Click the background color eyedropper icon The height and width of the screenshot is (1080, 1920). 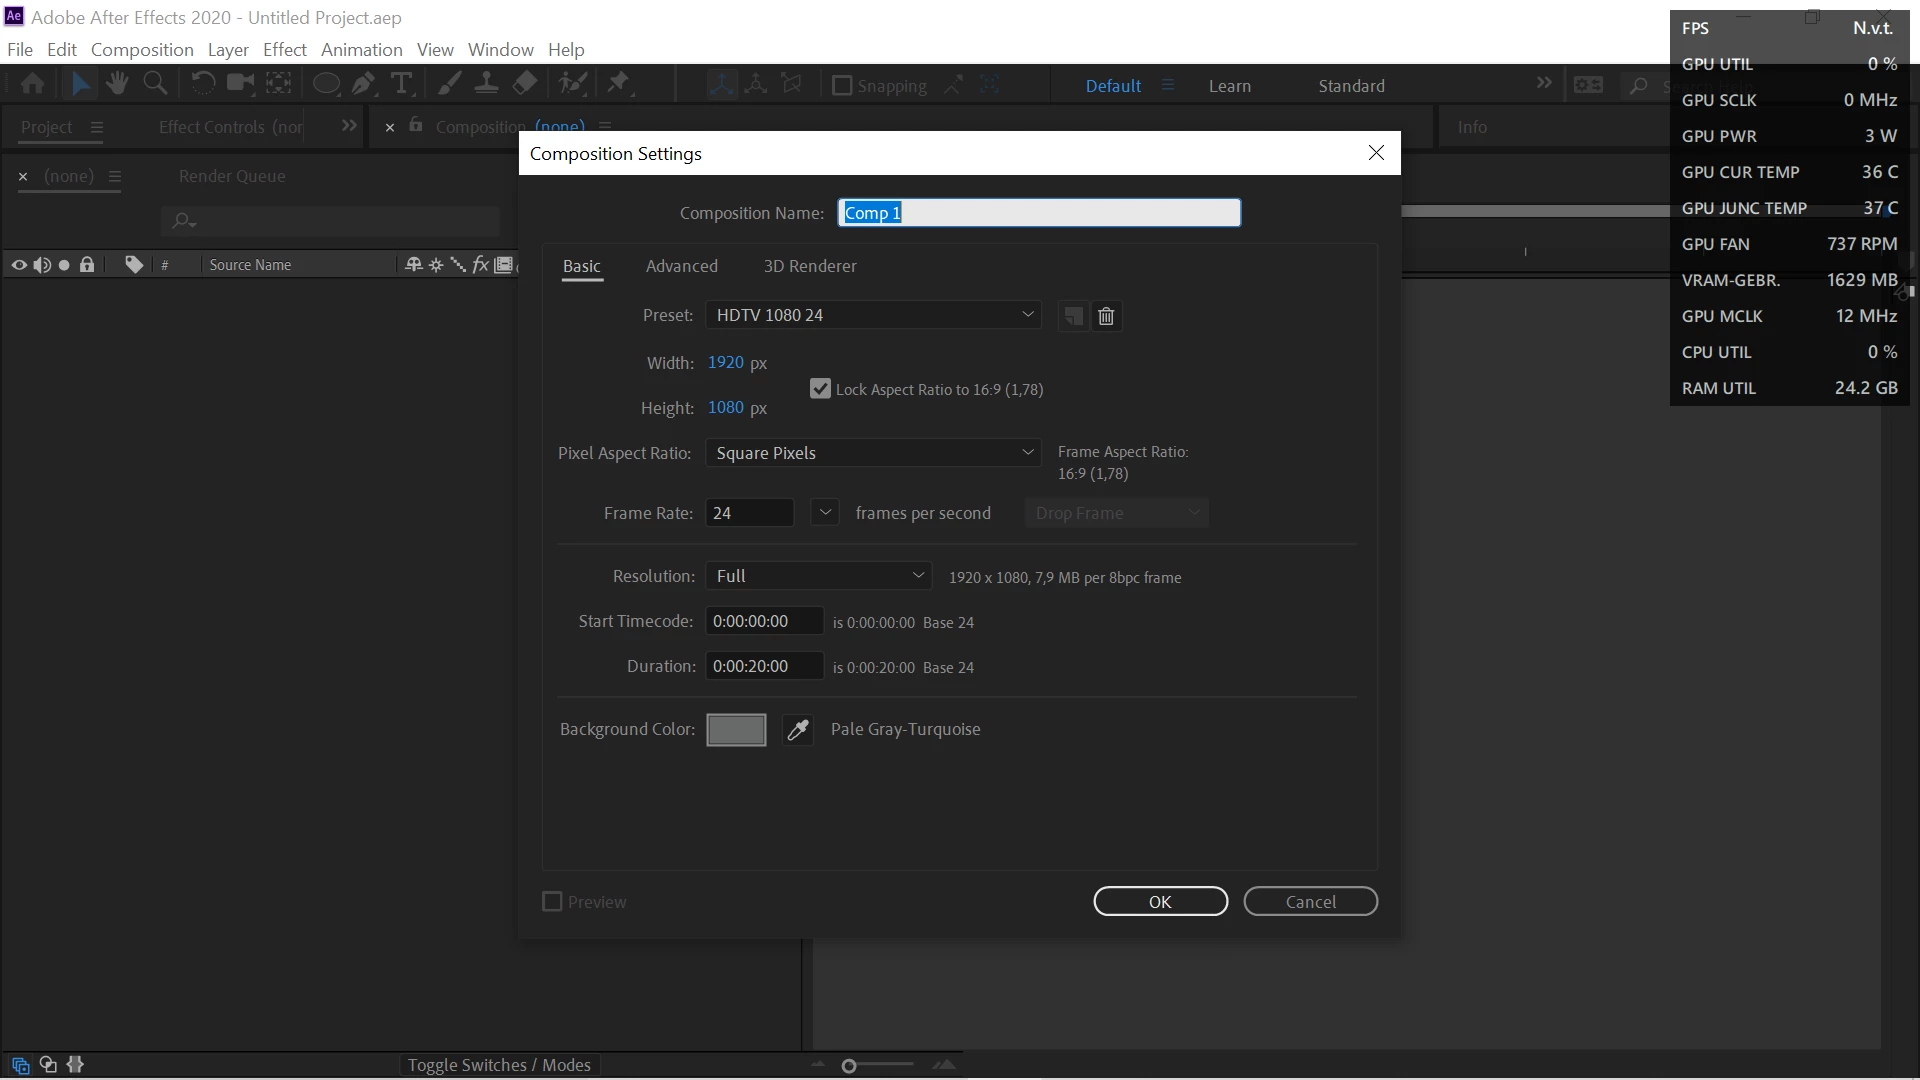[797, 730]
